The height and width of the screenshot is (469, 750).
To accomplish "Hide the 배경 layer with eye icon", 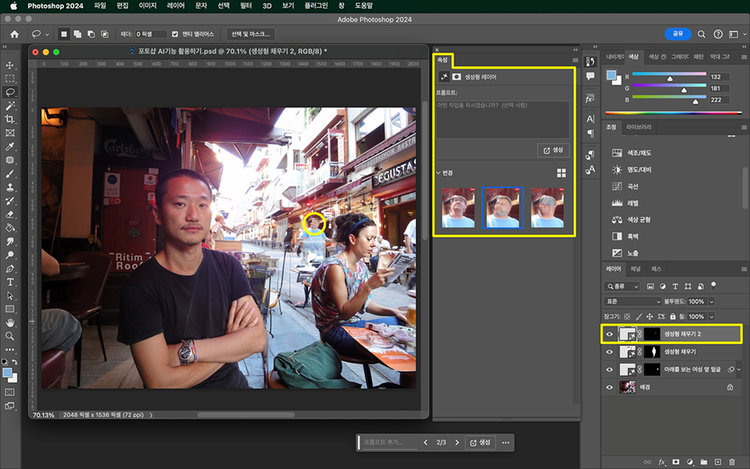I will (x=610, y=386).
